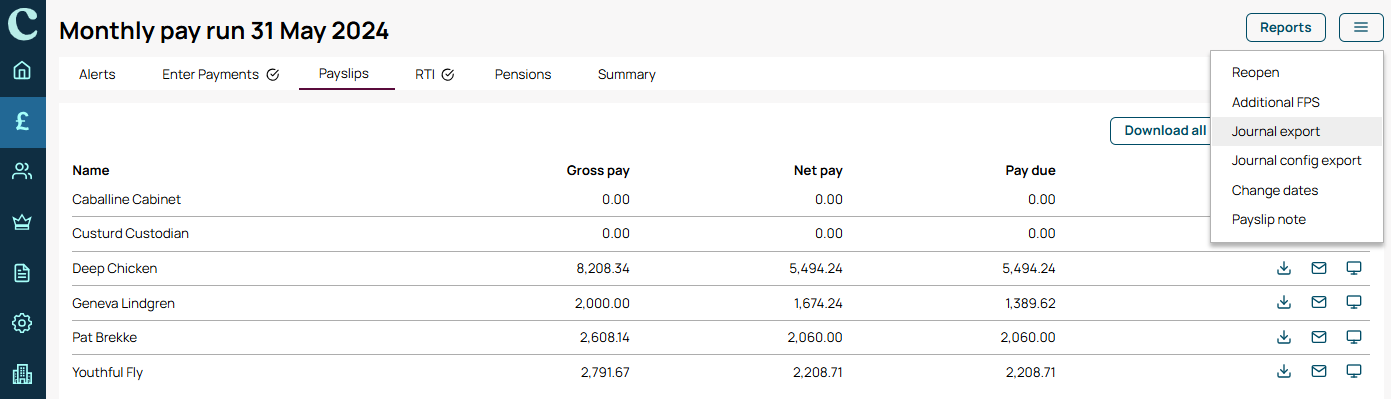This screenshot has height=399, width=1391.
Task: Click the crown icon in sidebar
Action: (x=22, y=222)
